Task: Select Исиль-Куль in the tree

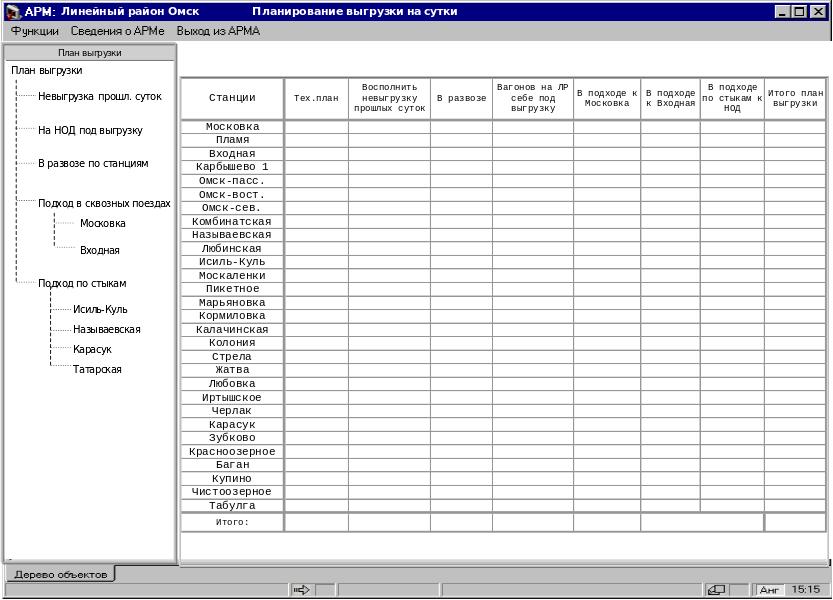Action: pos(100,309)
